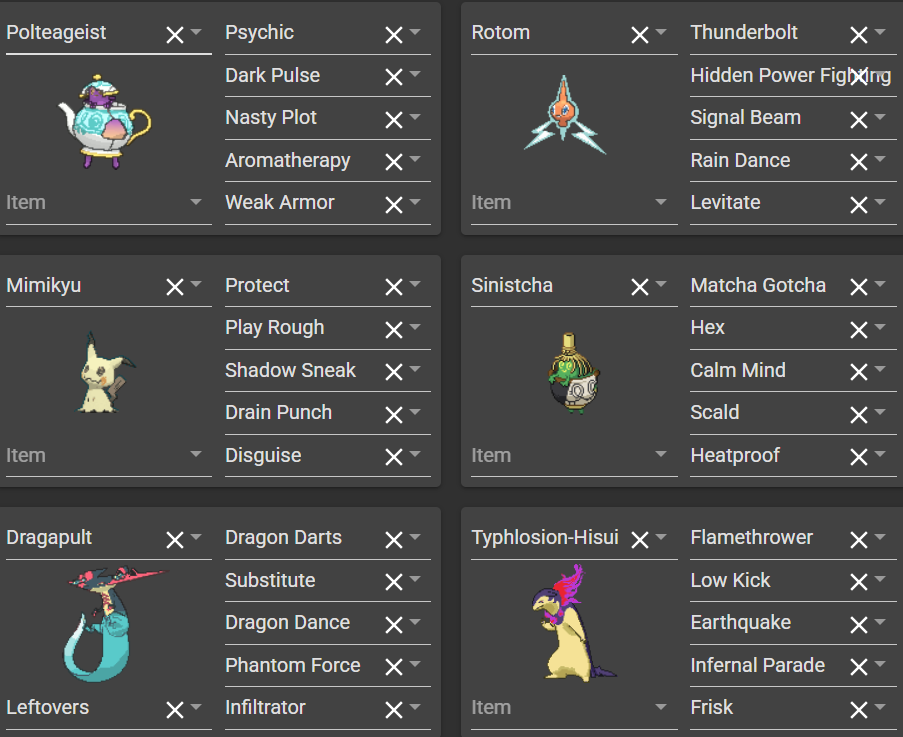This screenshot has width=903, height=737.
Task: Expand the Scald move dropdown arrow
Action: click(880, 412)
